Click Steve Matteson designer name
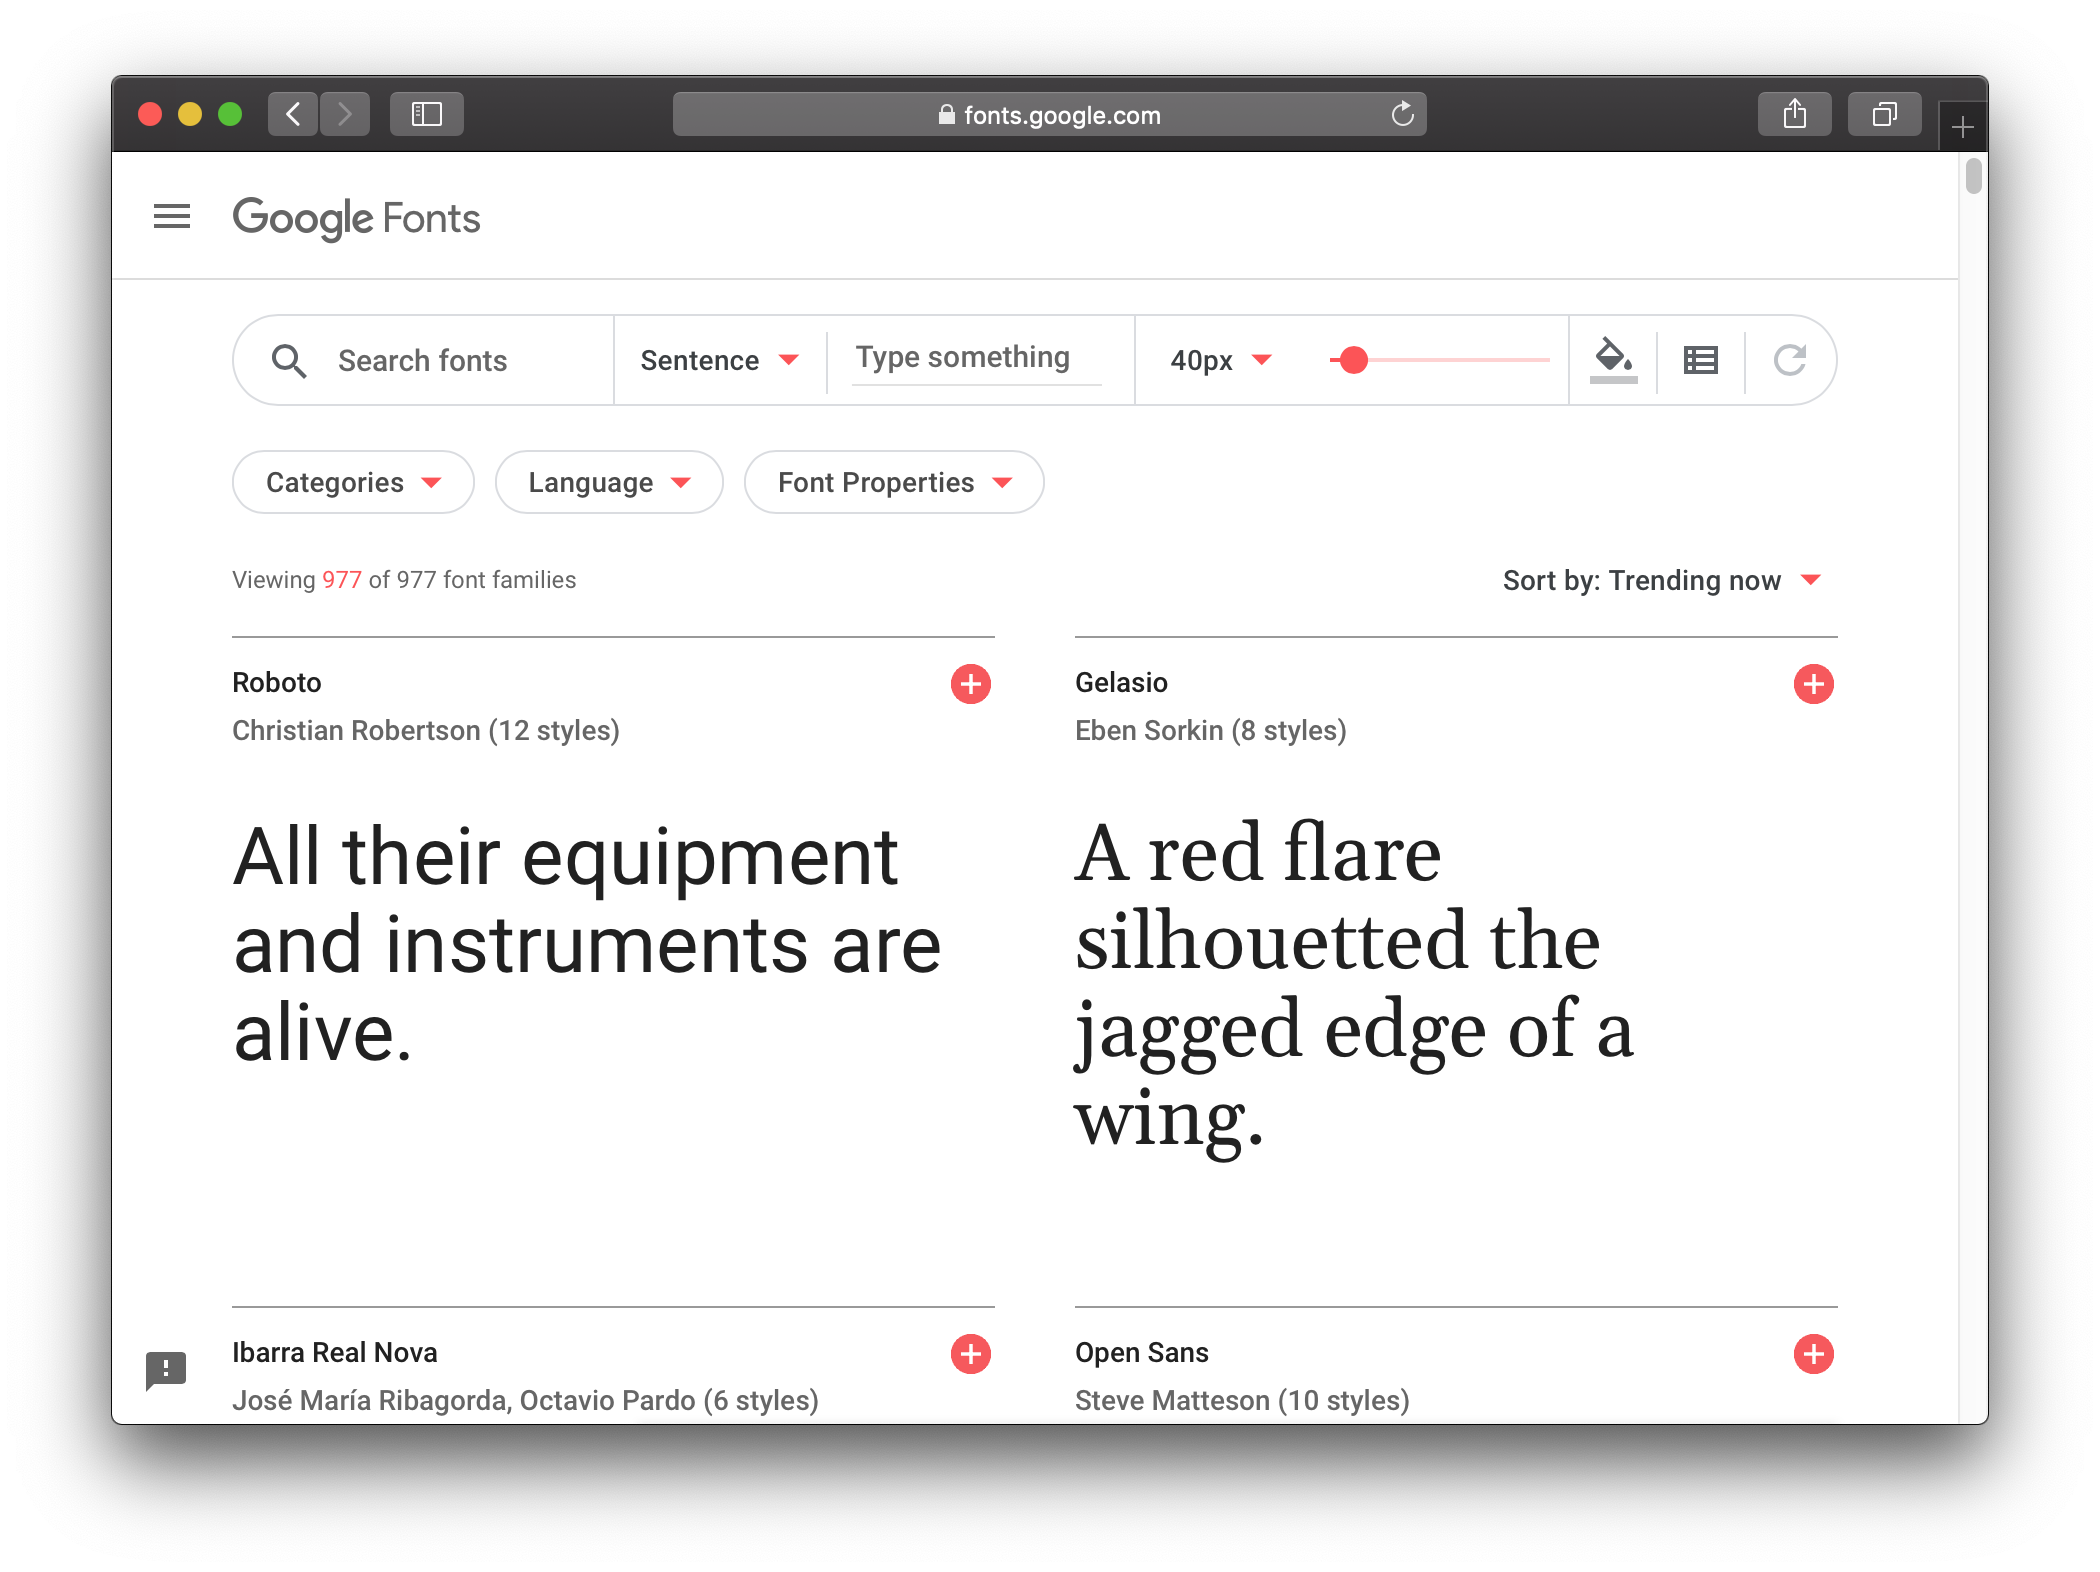Image resolution: width=2100 pixels, height=1572 pixels. tap(1172, 1401)
